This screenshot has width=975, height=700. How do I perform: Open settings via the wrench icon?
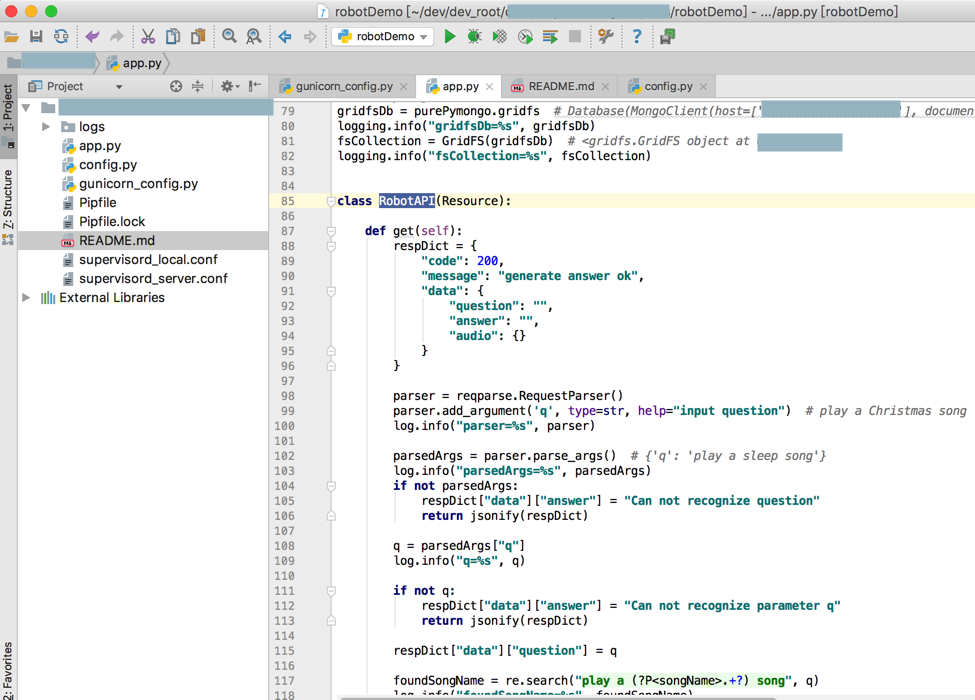coord(606,37)
